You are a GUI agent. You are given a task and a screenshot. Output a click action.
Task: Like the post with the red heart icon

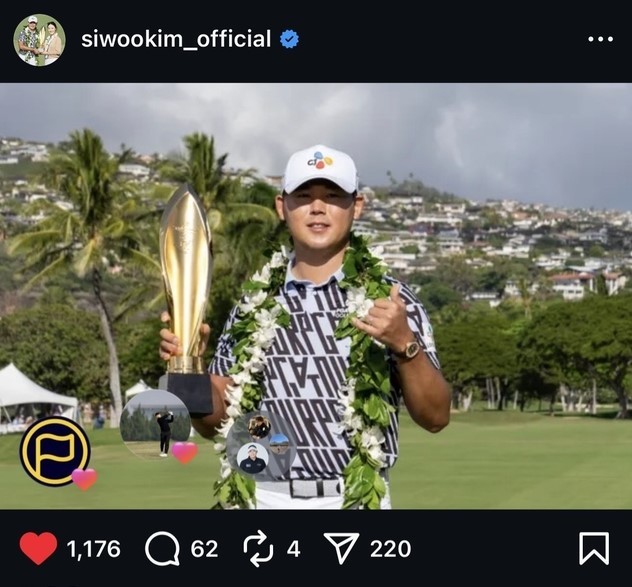pos(38,548)
